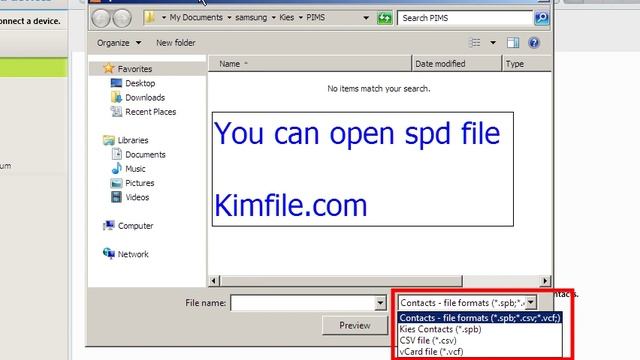Image resolution: width=640 pixels, height=360 pixels.
Task: Click the Search PIMS field
Action: point(465,18)
